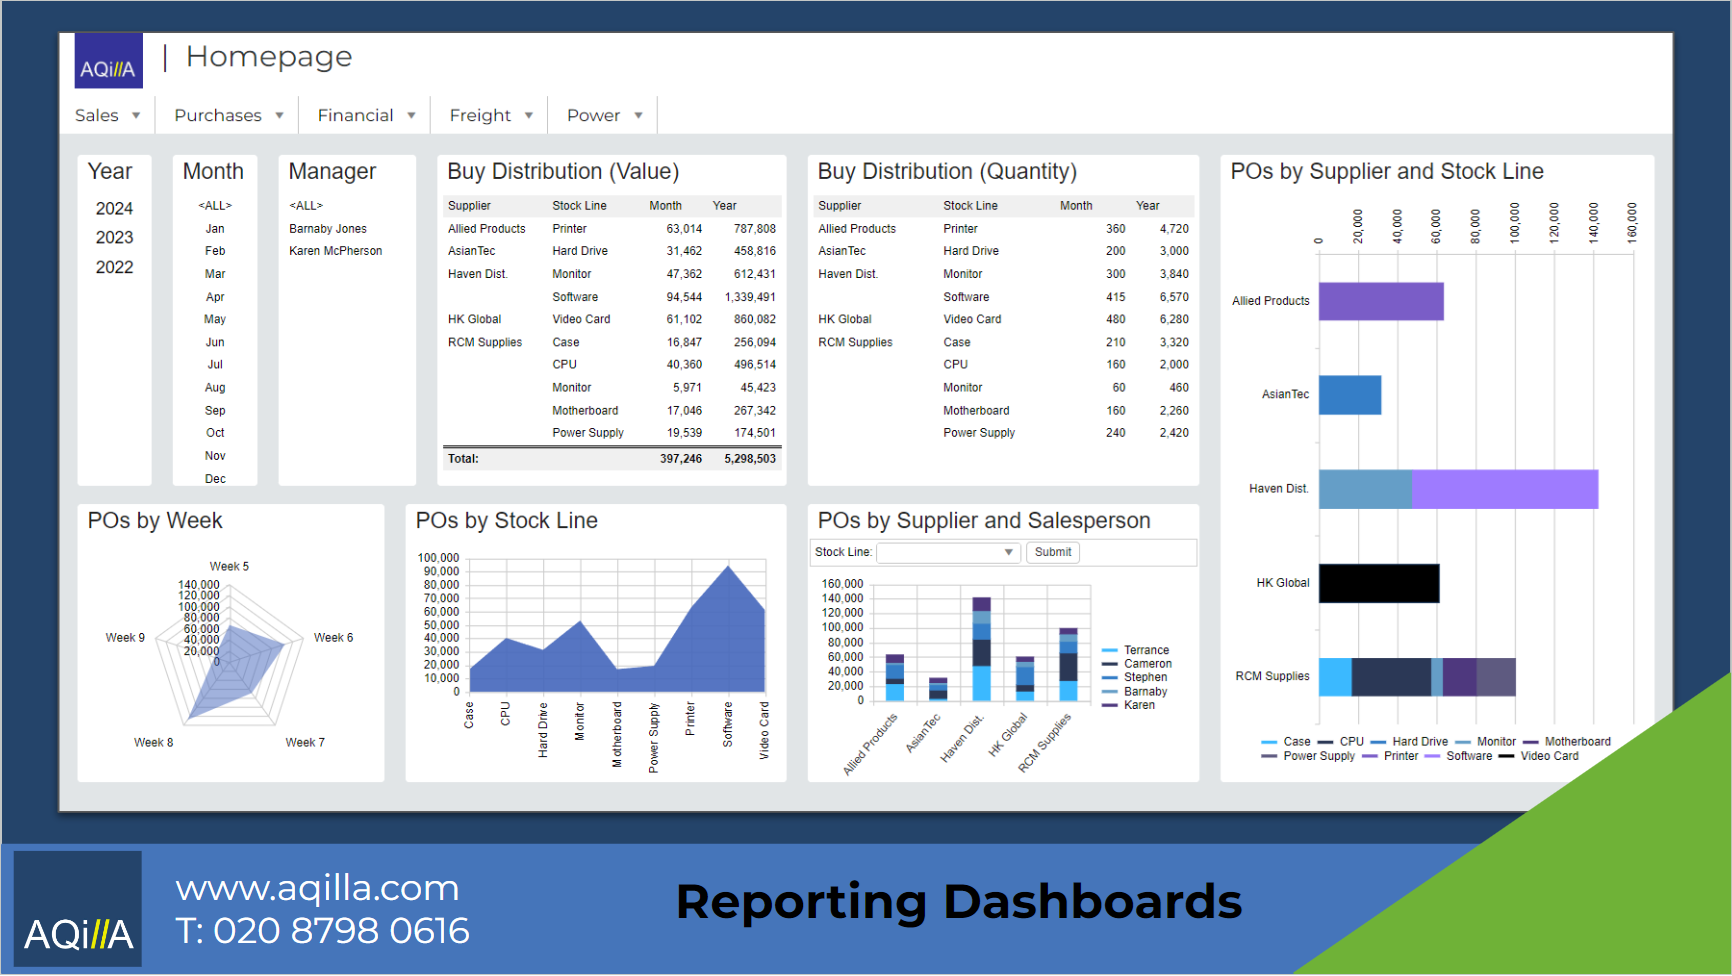
Task: Click Month header in Buy Distribution (Quantity)
Action: click(1076, 206)
